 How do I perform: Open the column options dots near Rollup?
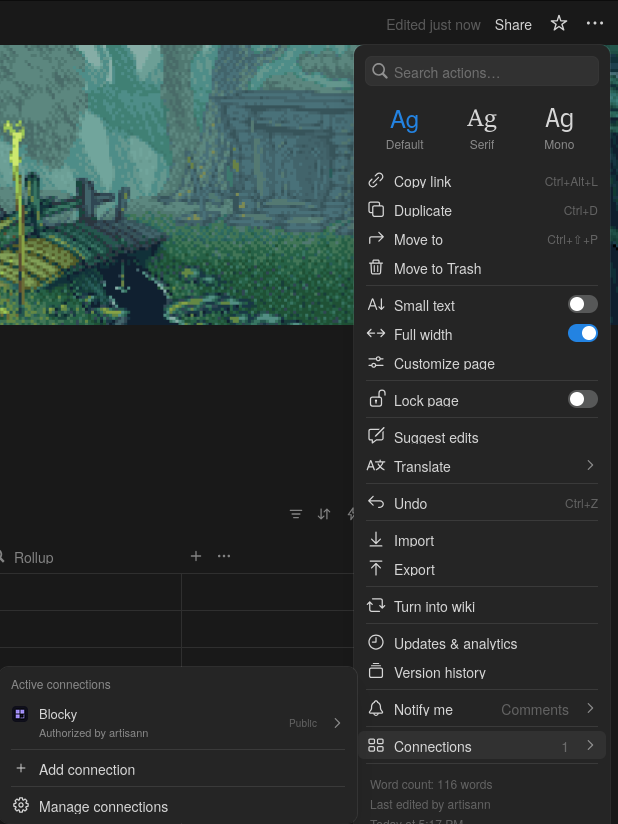point(224,556)
